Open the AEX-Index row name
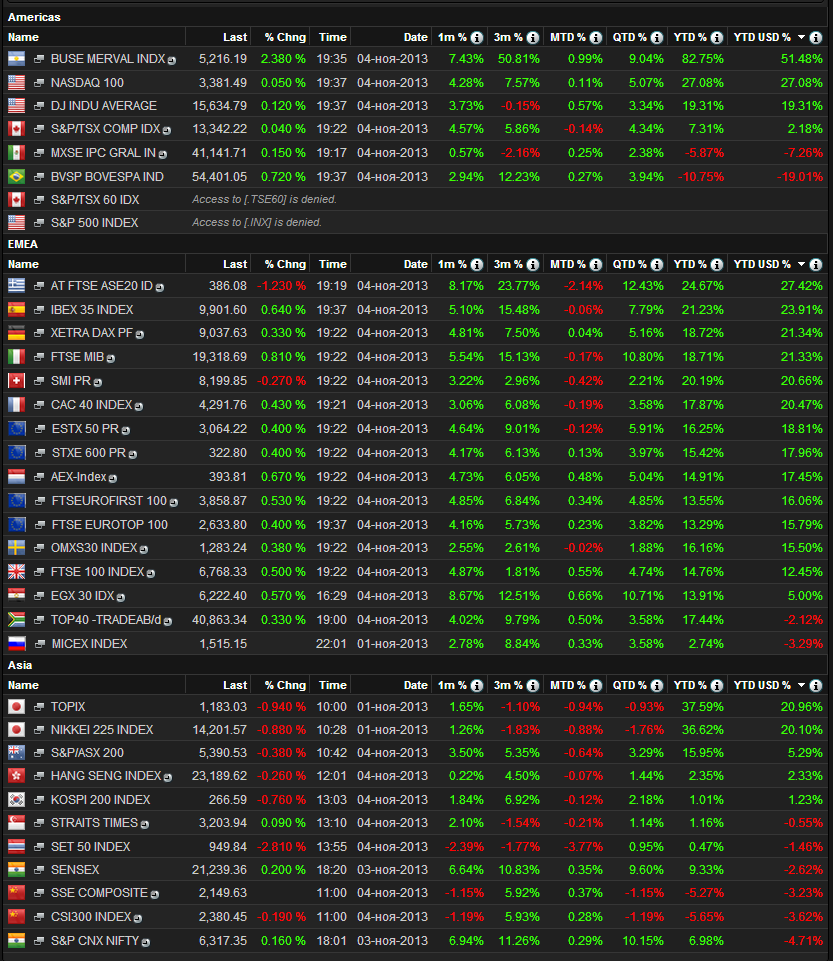 point(78,477)
